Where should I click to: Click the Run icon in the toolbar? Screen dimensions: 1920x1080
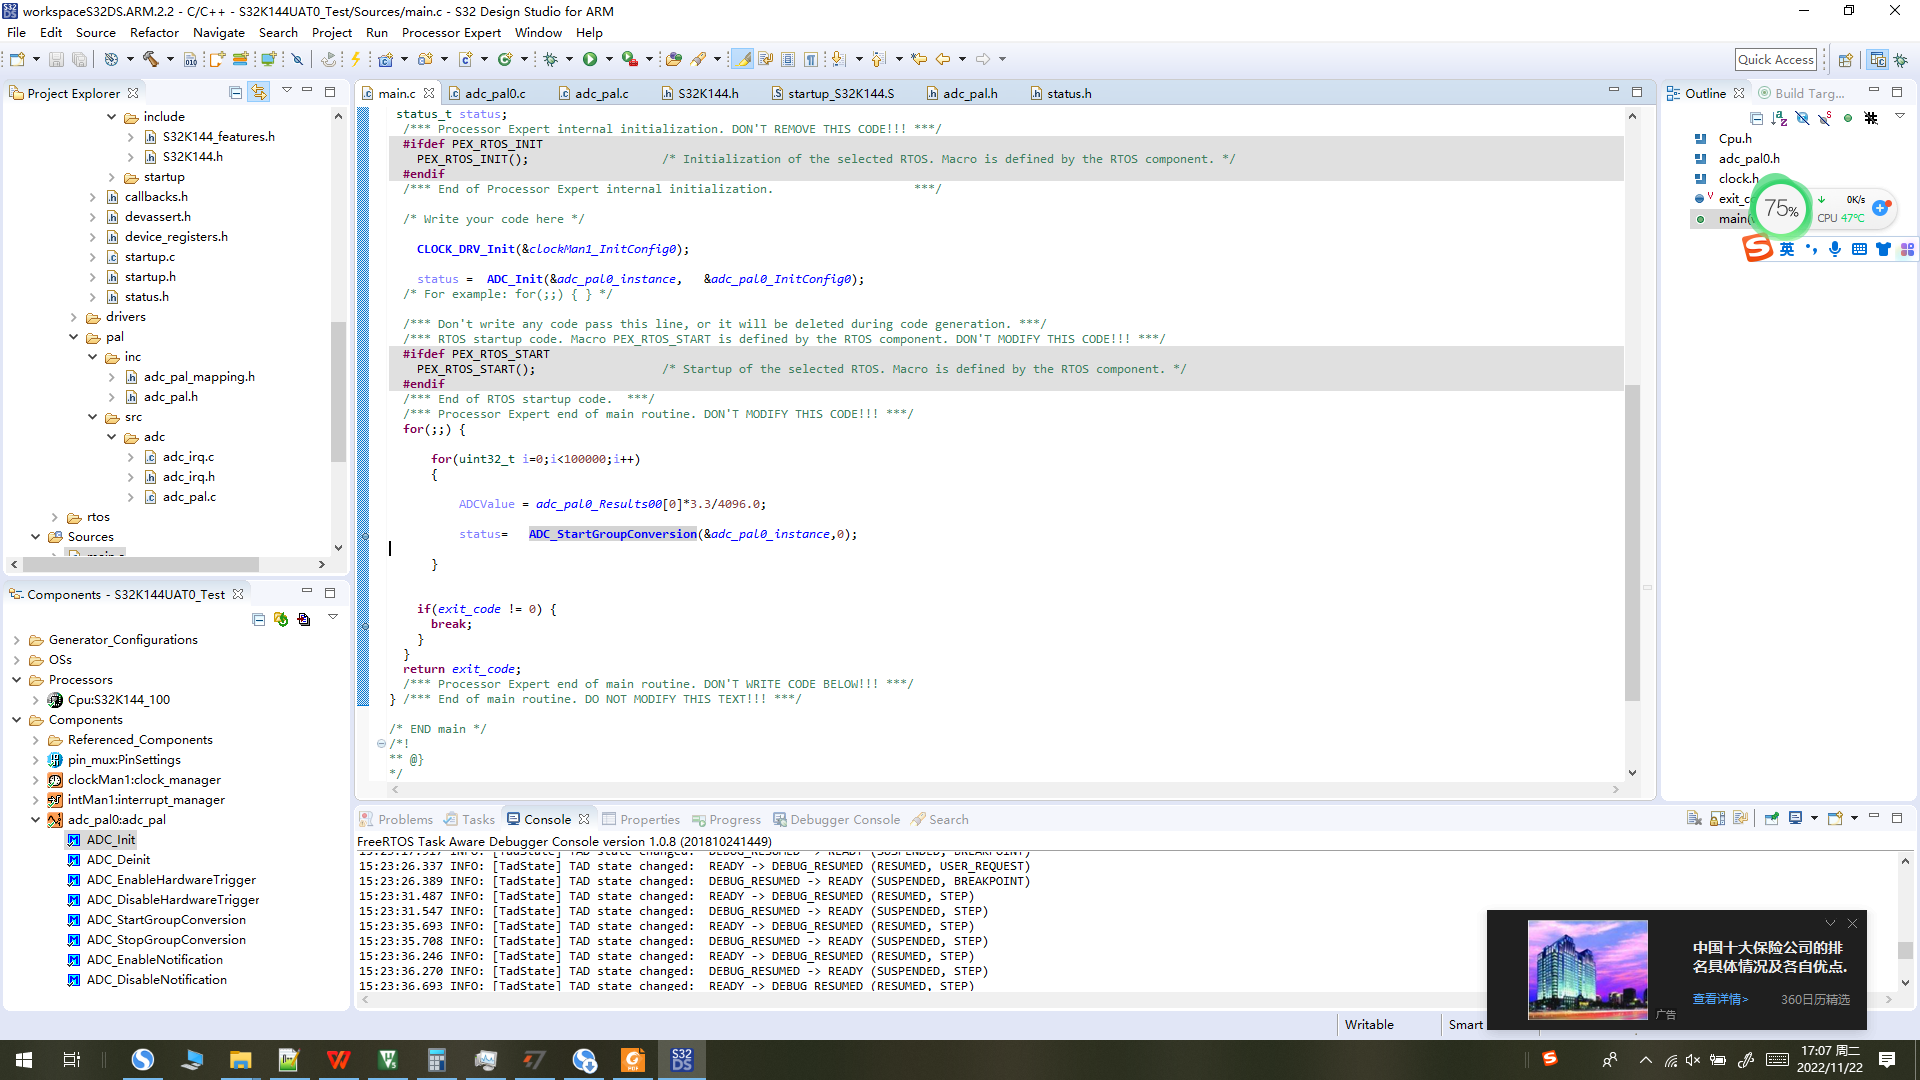click(590, 59)
